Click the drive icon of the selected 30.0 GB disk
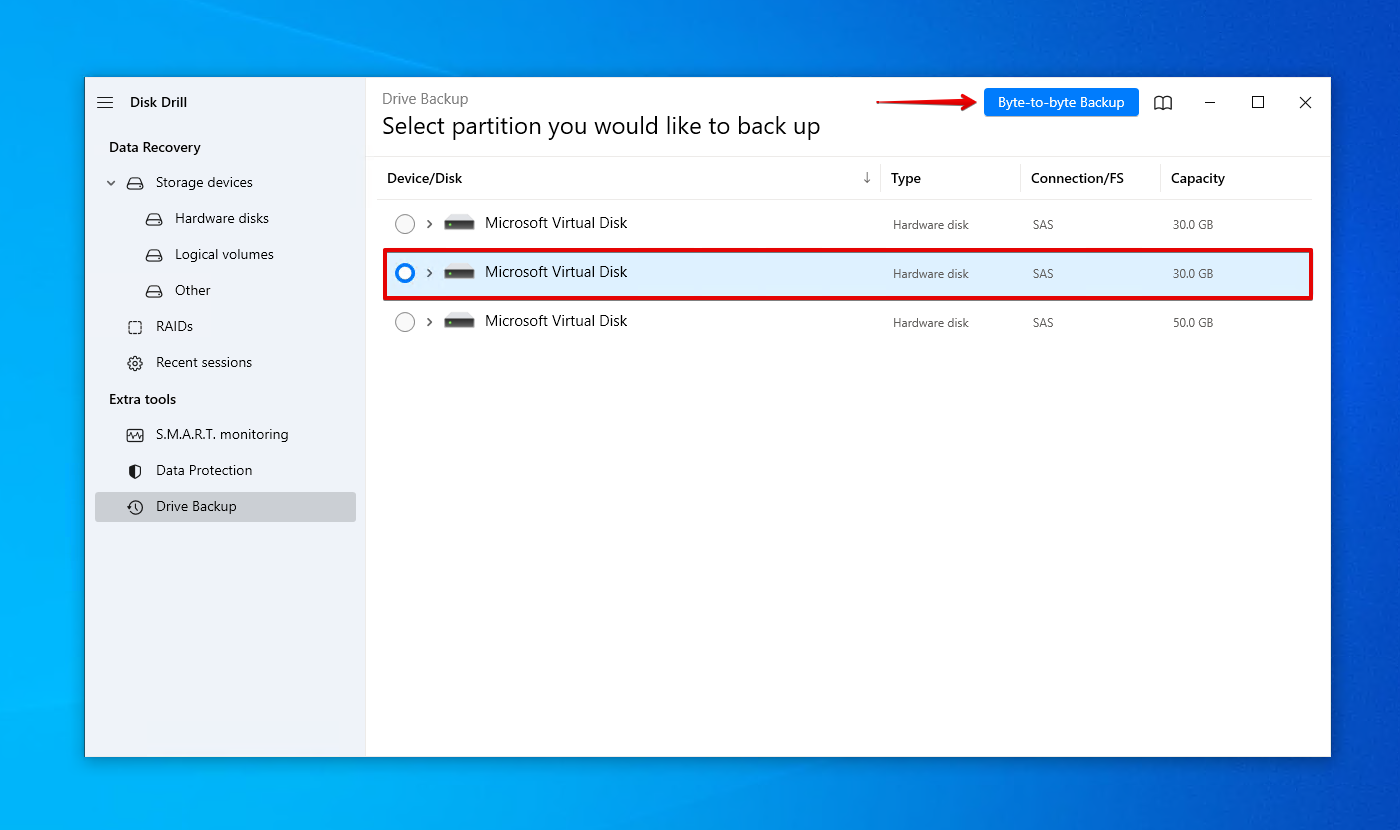Viewport: 1400px width, 830px height. [x=459, y=273]
